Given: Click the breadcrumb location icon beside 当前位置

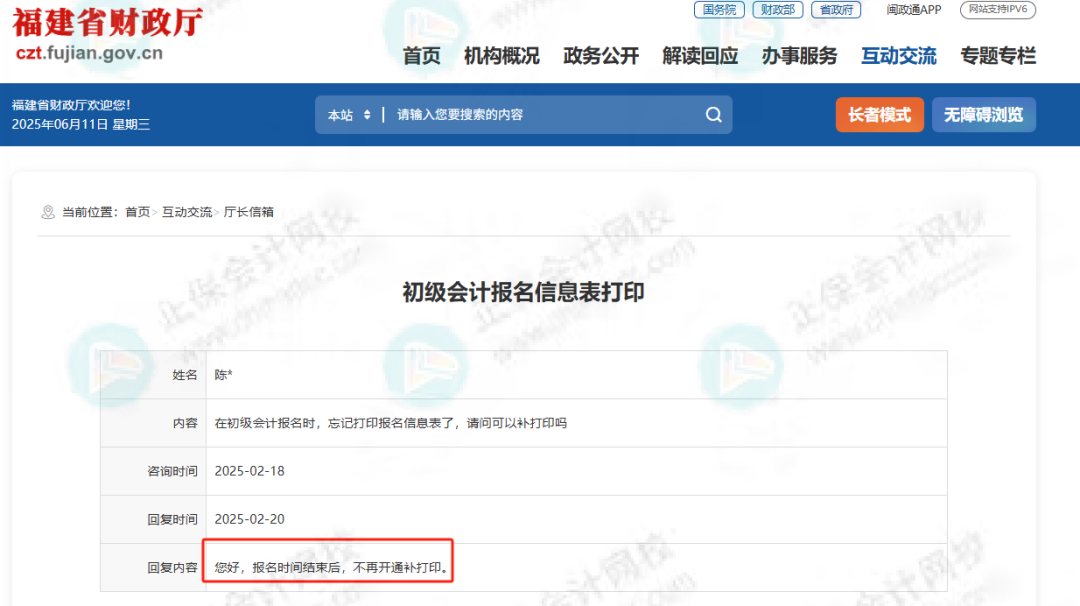Looking at the screenshot, I should pos(45,211).
